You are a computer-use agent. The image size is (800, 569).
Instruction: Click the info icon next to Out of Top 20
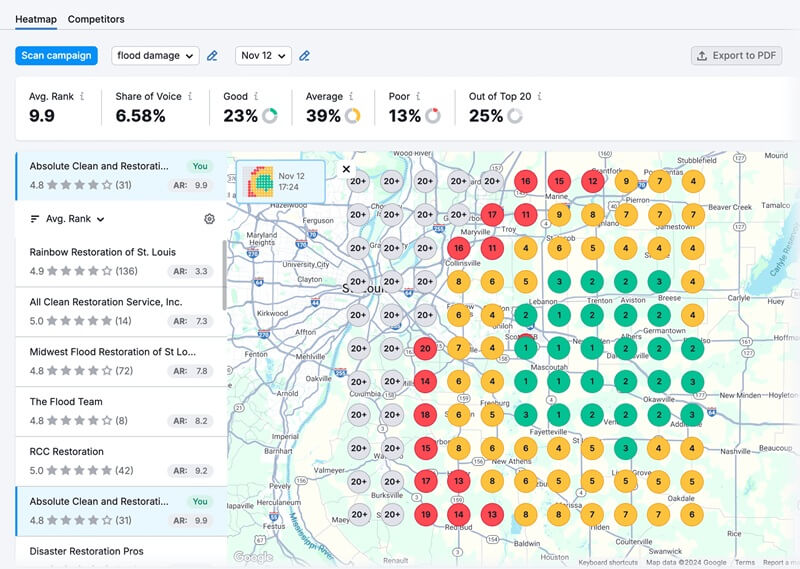(x=539, y=97)
